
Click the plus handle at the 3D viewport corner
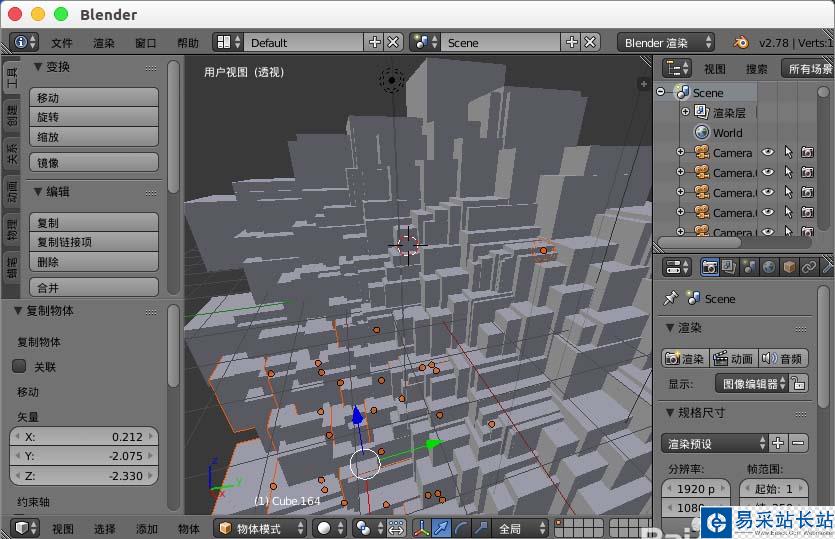[x=644, y=84]
